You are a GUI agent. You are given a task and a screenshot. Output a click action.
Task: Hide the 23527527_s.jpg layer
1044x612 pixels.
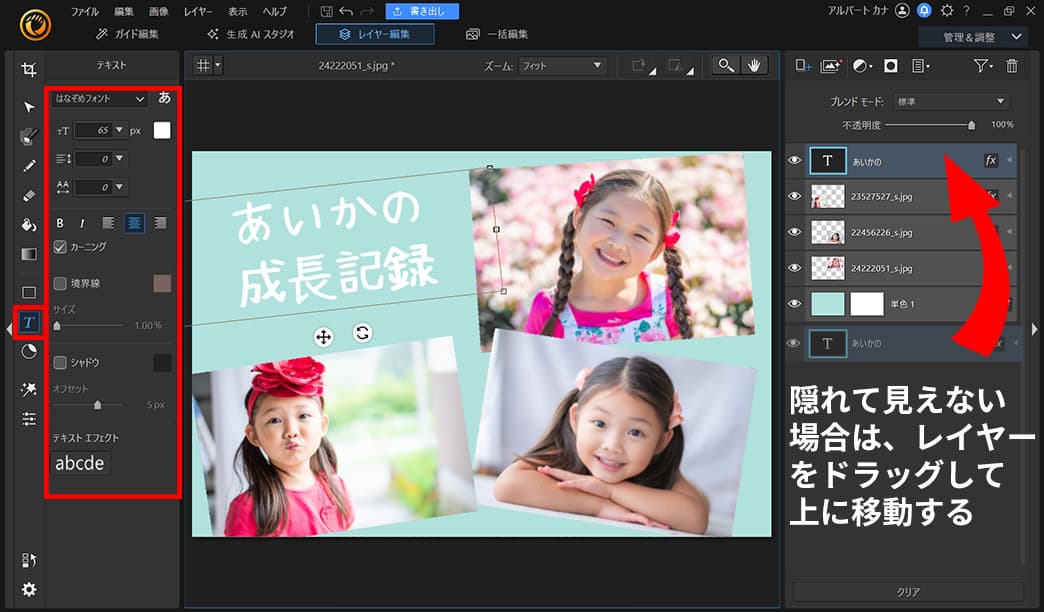(795, 196)
